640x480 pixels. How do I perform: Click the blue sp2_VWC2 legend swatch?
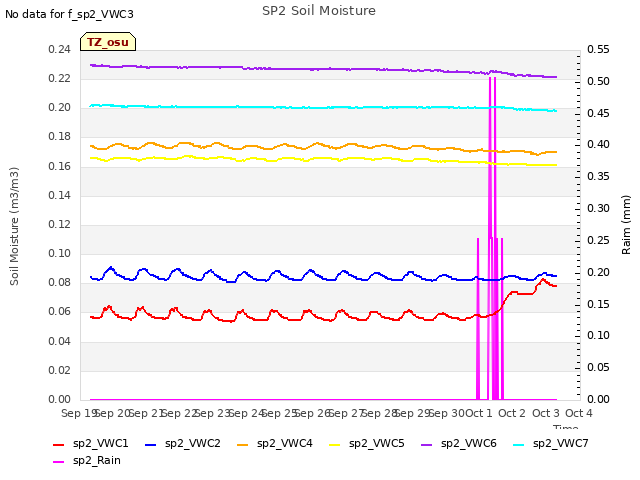(x=151, y=444)
